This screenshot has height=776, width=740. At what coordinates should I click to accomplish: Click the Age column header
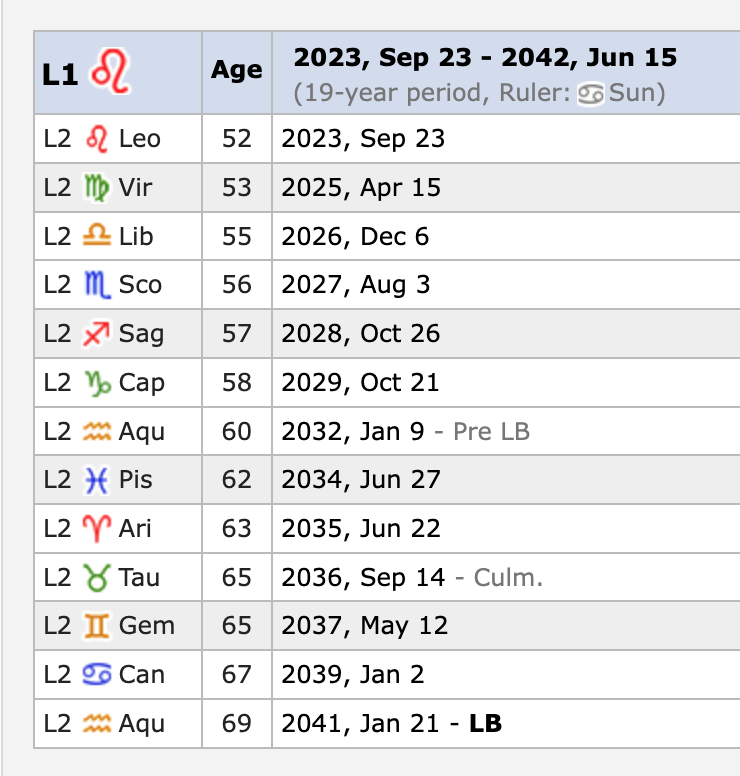[x=237, y=71]
